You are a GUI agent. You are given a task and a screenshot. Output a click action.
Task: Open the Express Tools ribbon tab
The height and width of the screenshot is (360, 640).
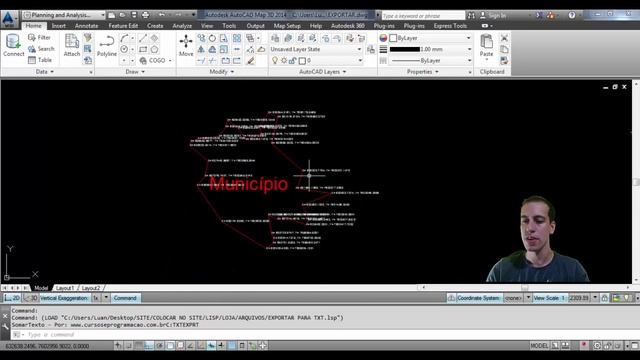pos(450,26)
